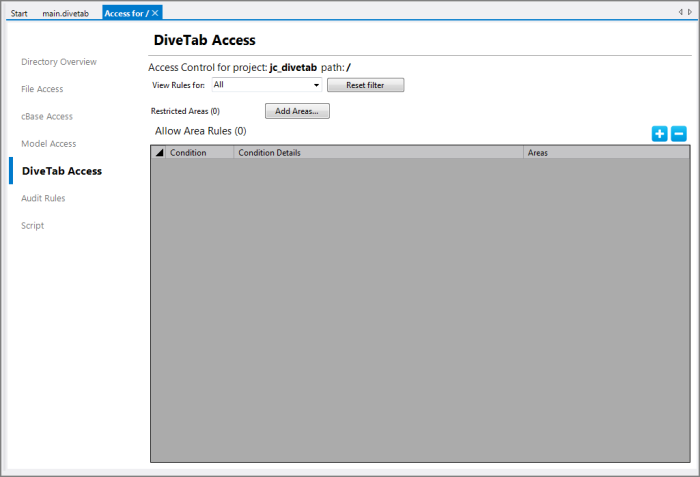Screen dimensions: 700x477
Task: Click the Reset filter button
Action: [x=366, y=85]
